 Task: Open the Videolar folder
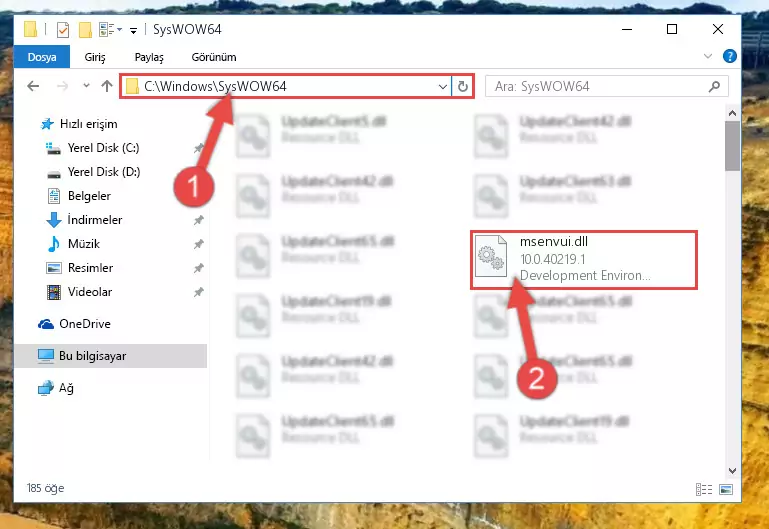pyautogui.click(x=90, y=292)
